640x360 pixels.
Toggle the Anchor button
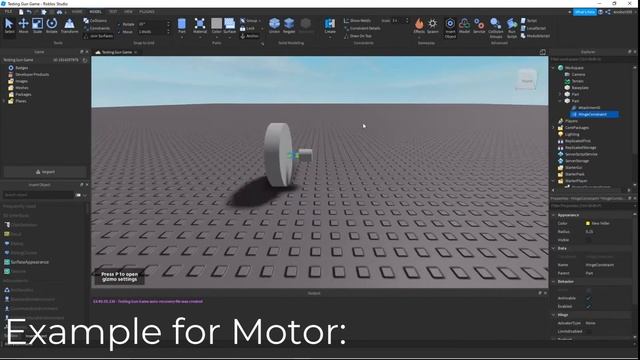click(249, 36)
